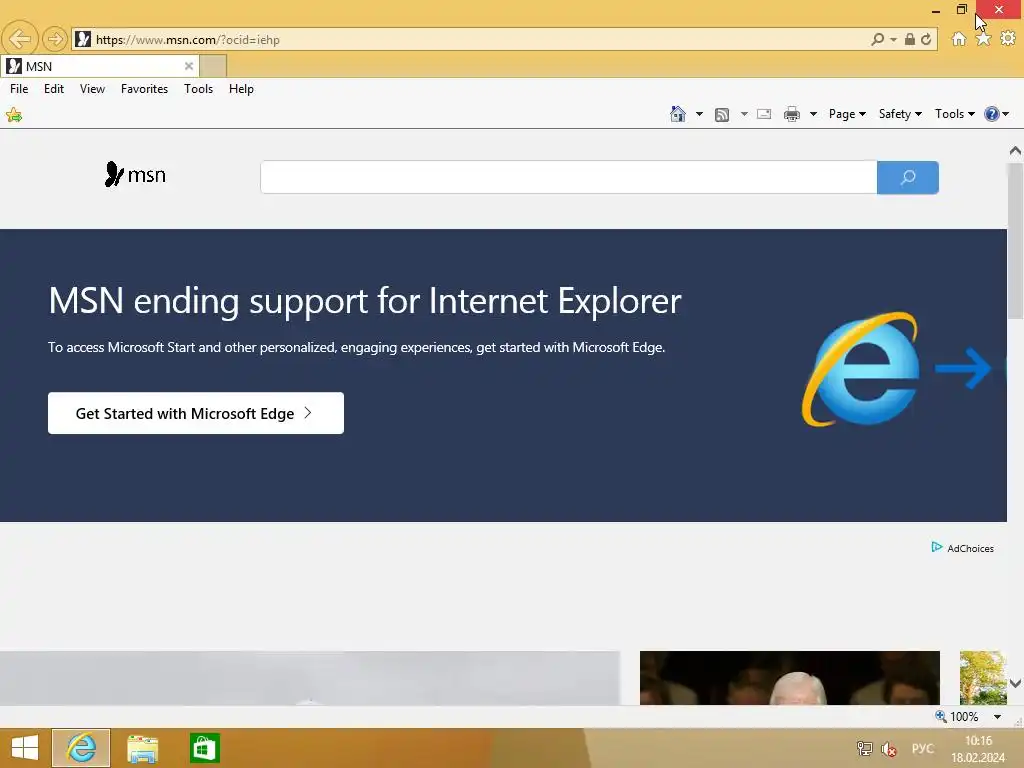Open the Tools dropdown in command bar
The image size is (1024, 768).
tap(955, 114)
